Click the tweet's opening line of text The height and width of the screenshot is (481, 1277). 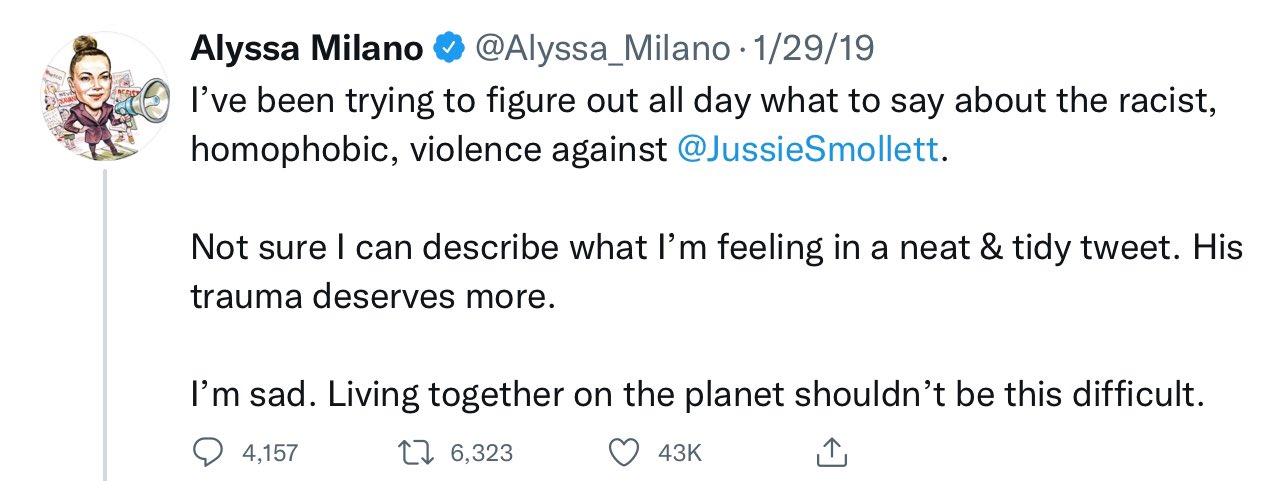point(690,101)
